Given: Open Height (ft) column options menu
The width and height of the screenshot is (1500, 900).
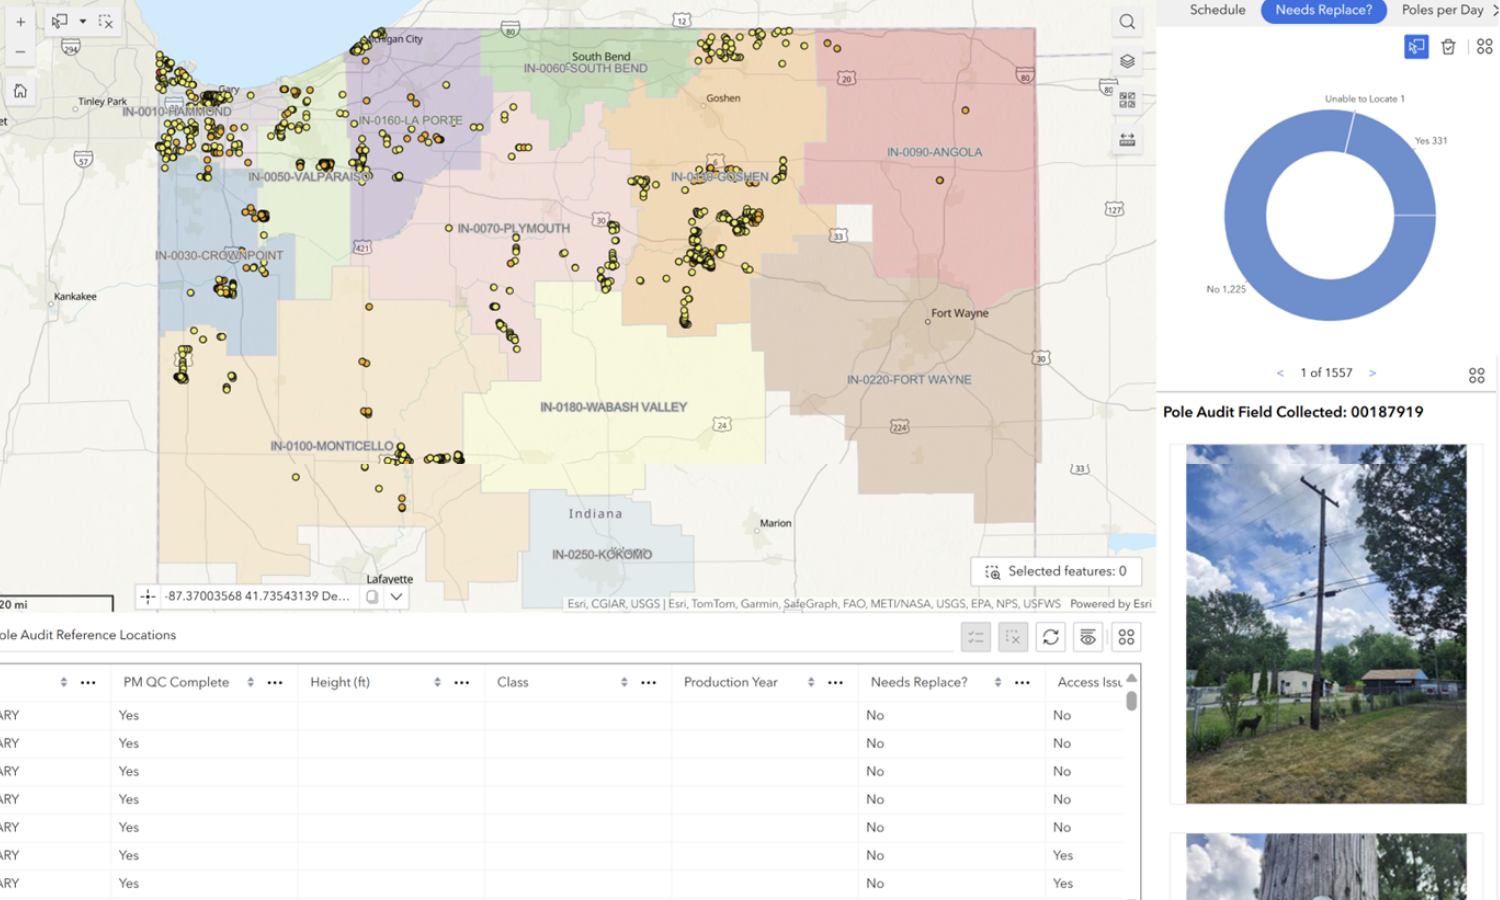Looking at the screenshot, I should [462, 682].
